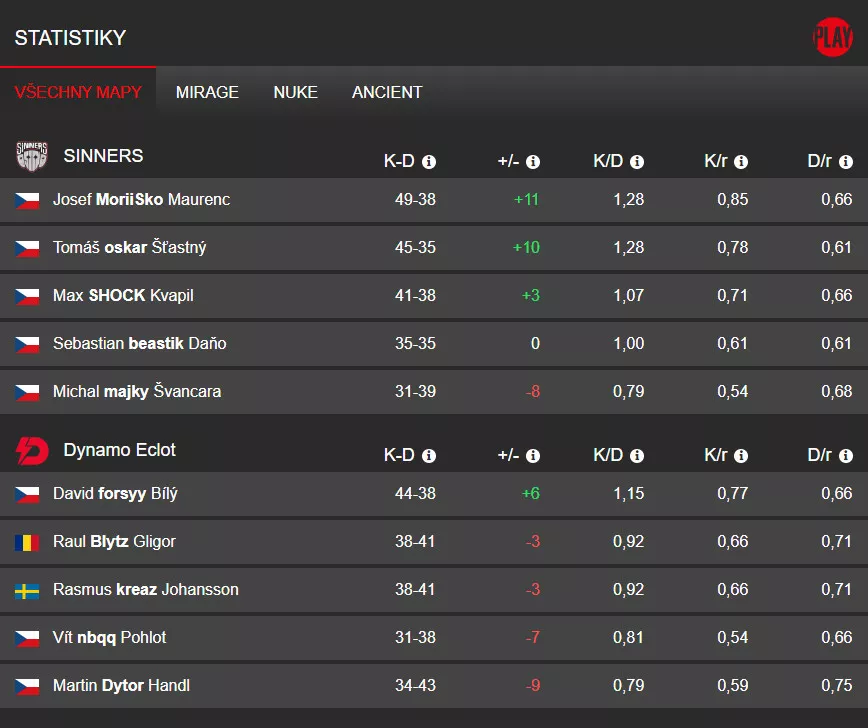Open player David forsyy Bílý profile
The height and width of the screenshot is (728, 868).
[x=115, y=494]
